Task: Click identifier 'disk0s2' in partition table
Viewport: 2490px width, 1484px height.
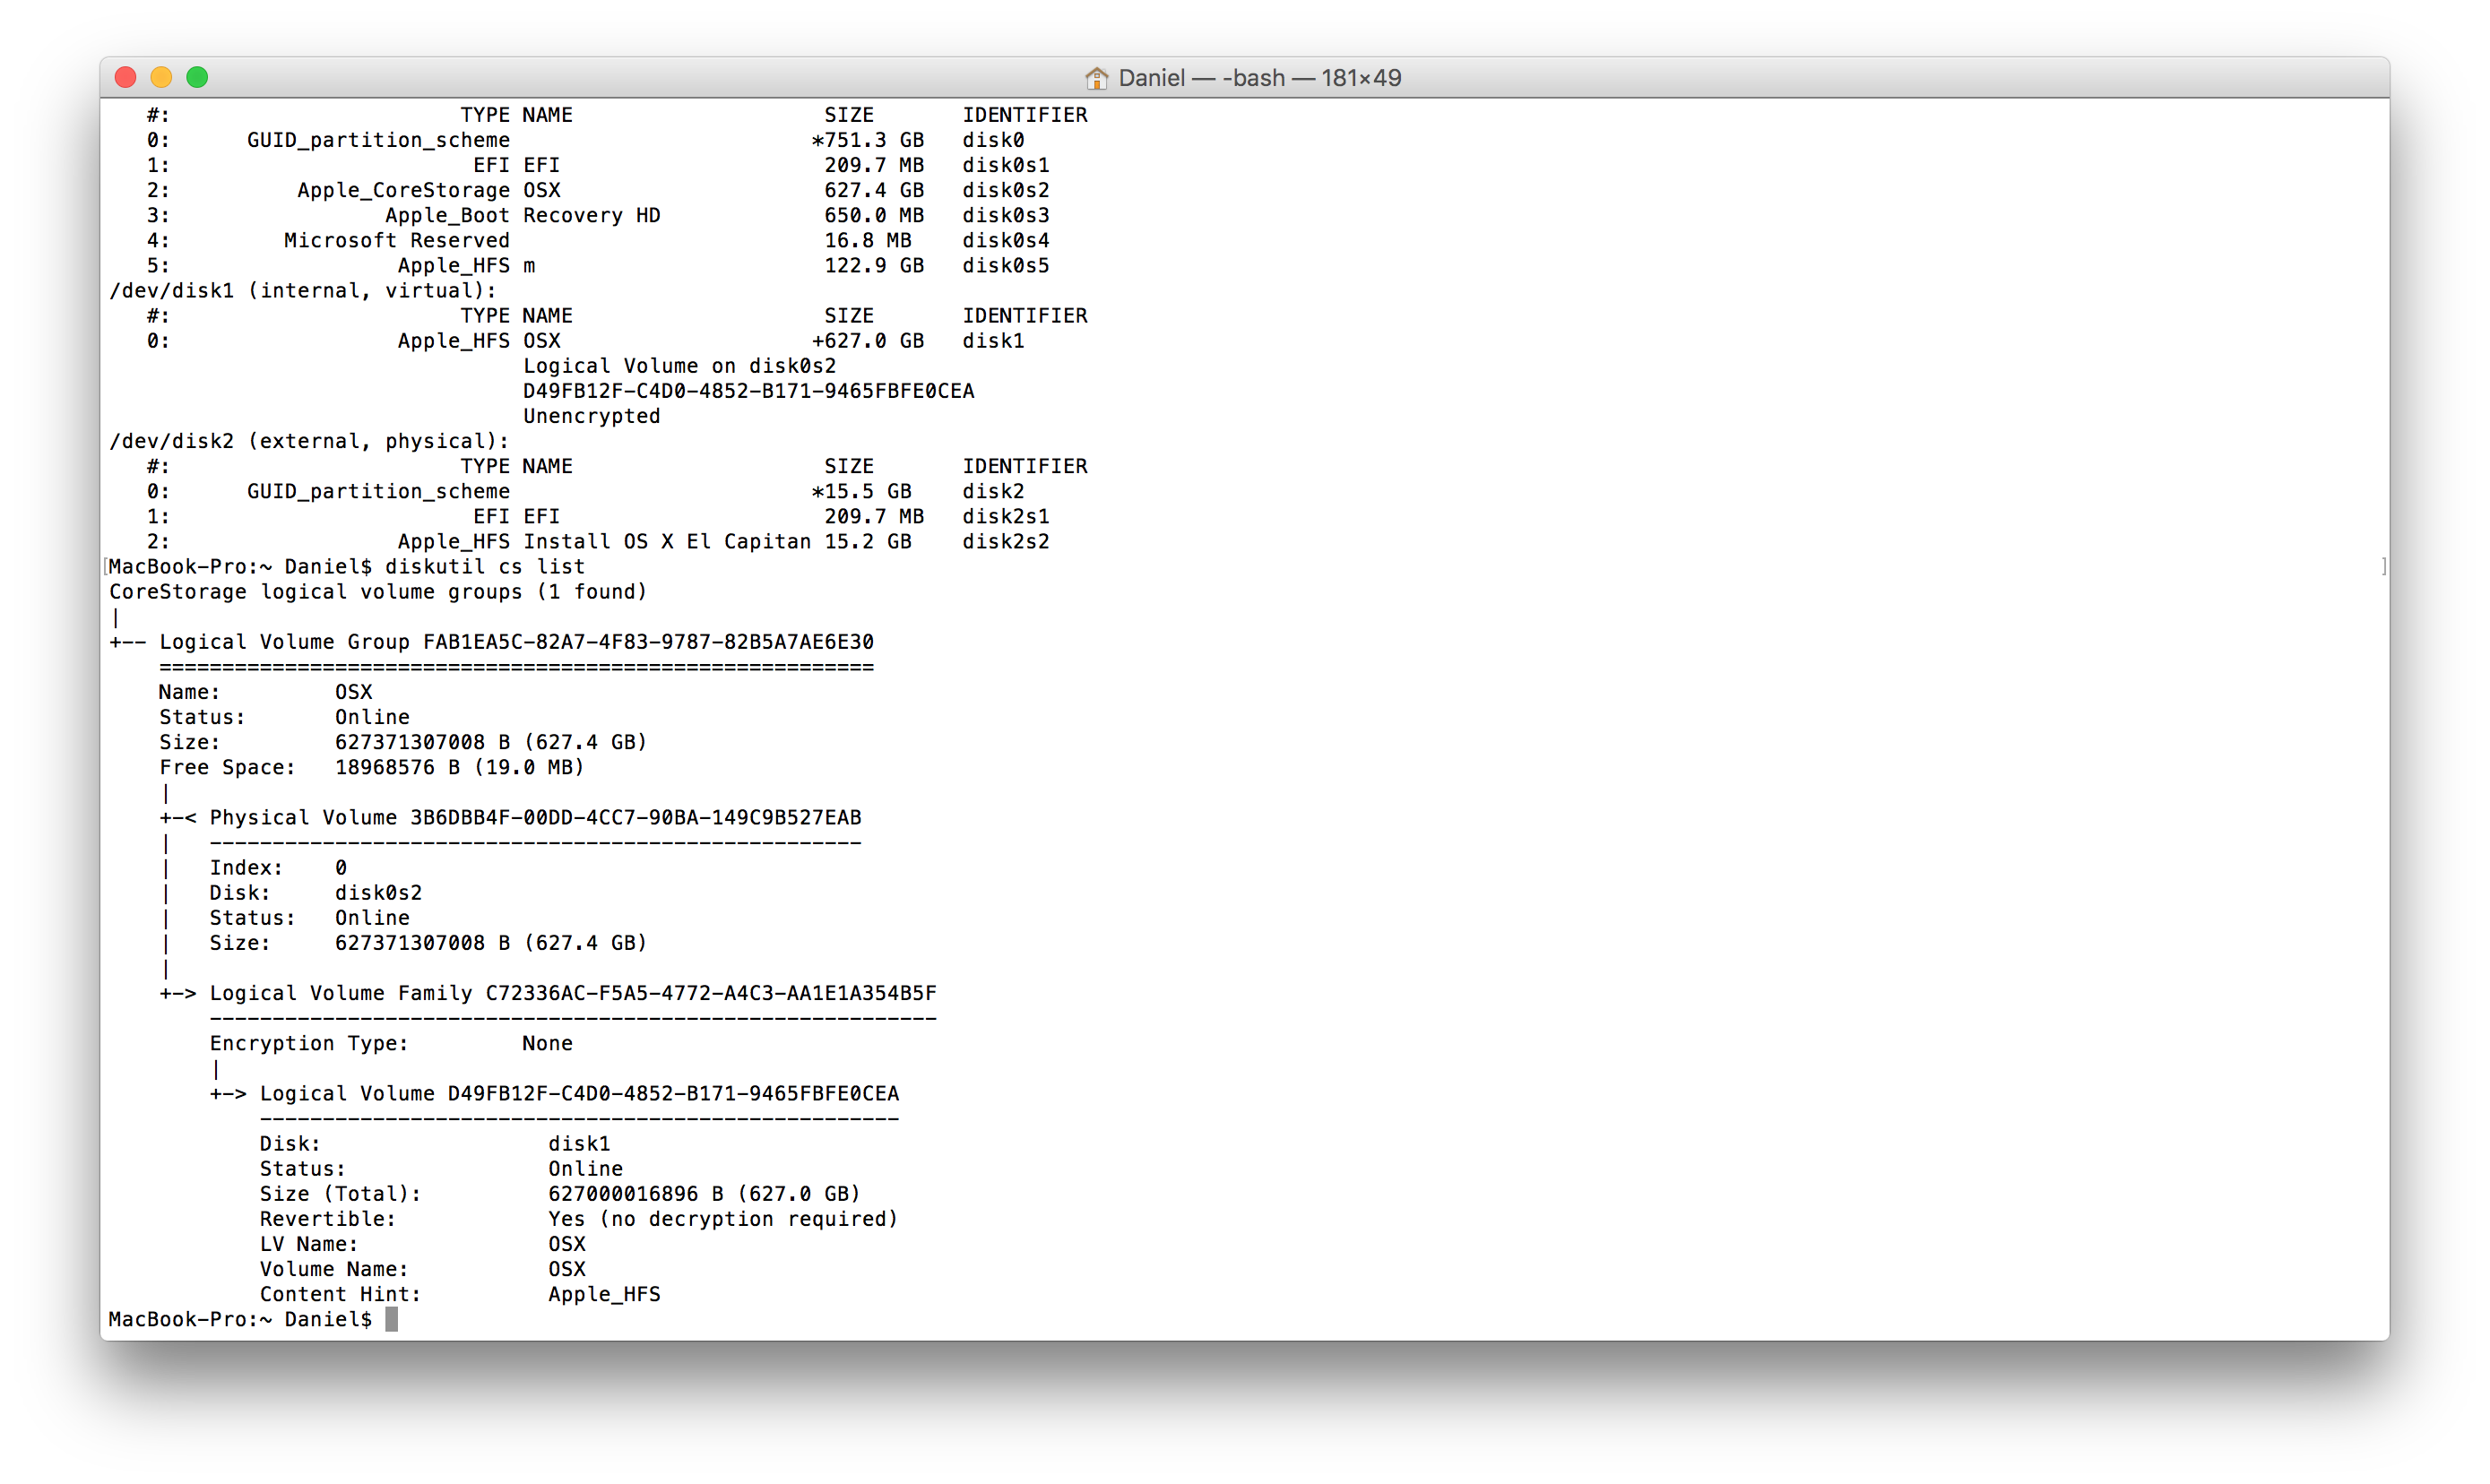Action: click(x=1006, y=190)
